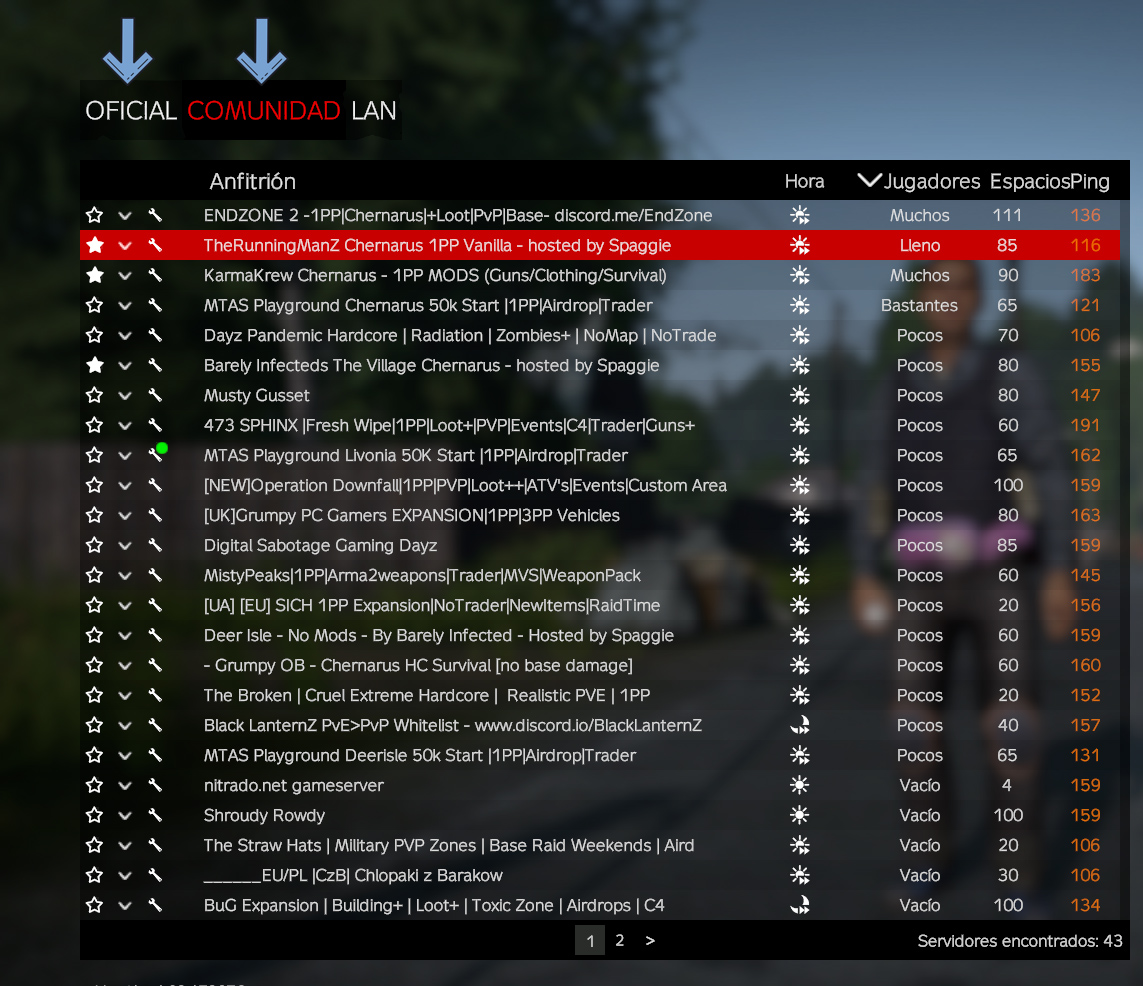This screenshot has width=1143, height=986.
Task: Open the LAN servers tab
Action: 373,111
